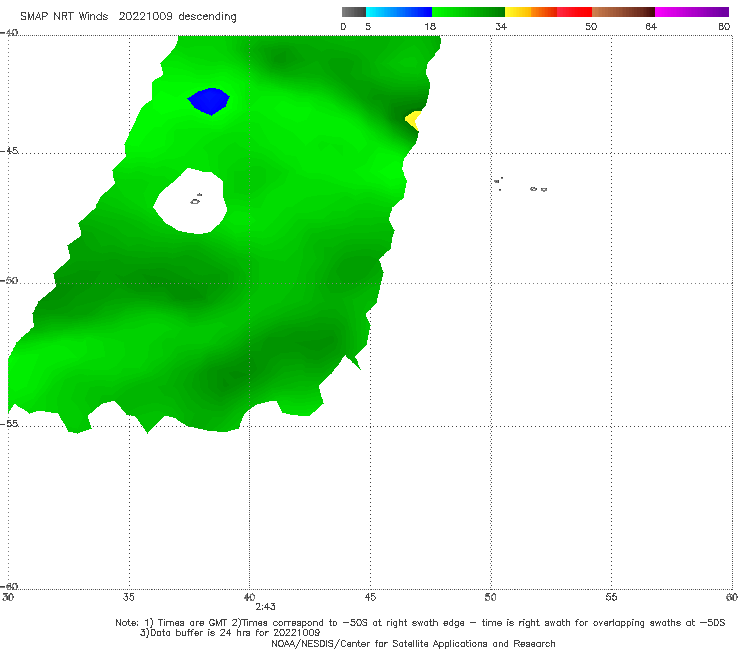Click the note "3)Data buffer is 24 hrs for 20221009"
Screen dimensions: 740x650
(230, 633)
